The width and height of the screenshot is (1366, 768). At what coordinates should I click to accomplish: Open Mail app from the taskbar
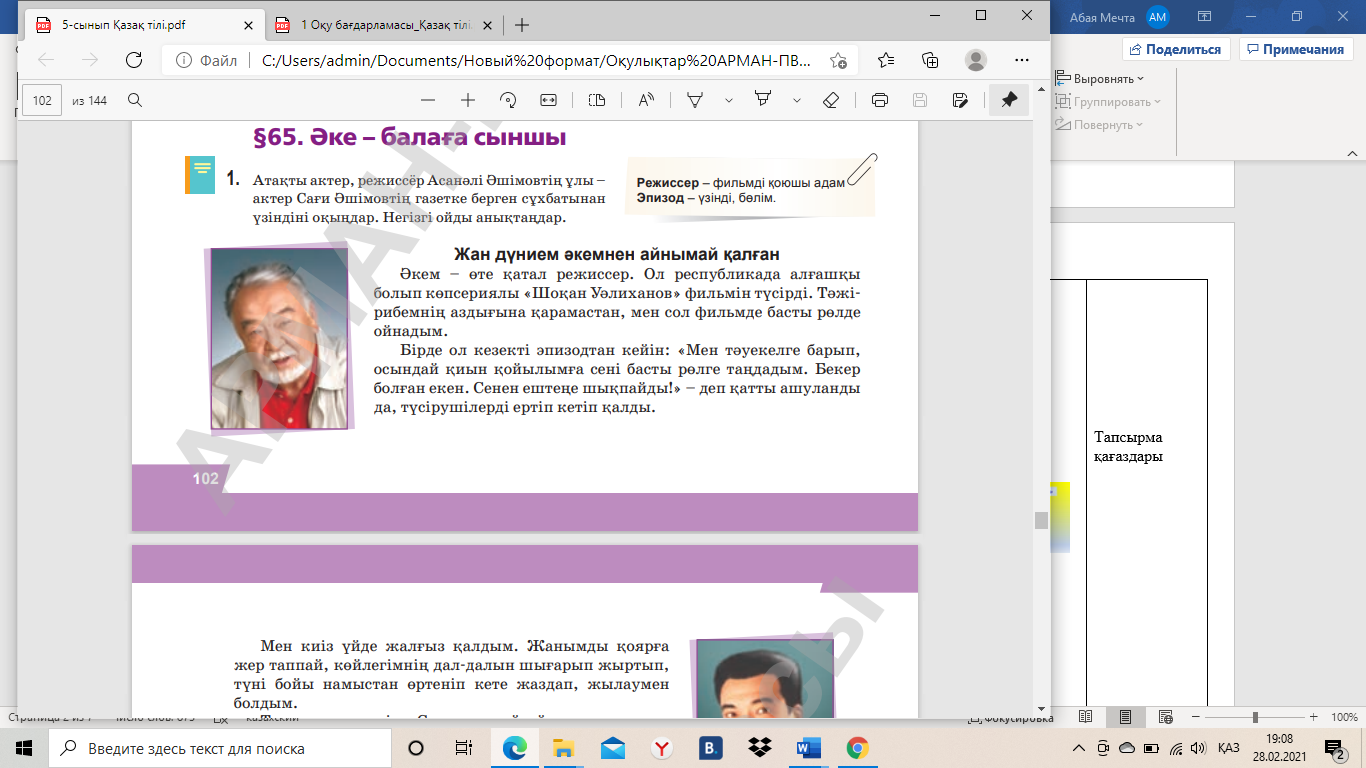click(x=613, y=748)
